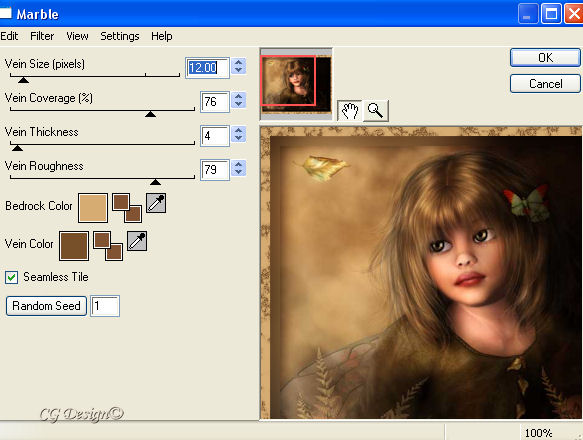Open the View menu
This screenshot has width=583, height=440.
click(x=77, y=36)
